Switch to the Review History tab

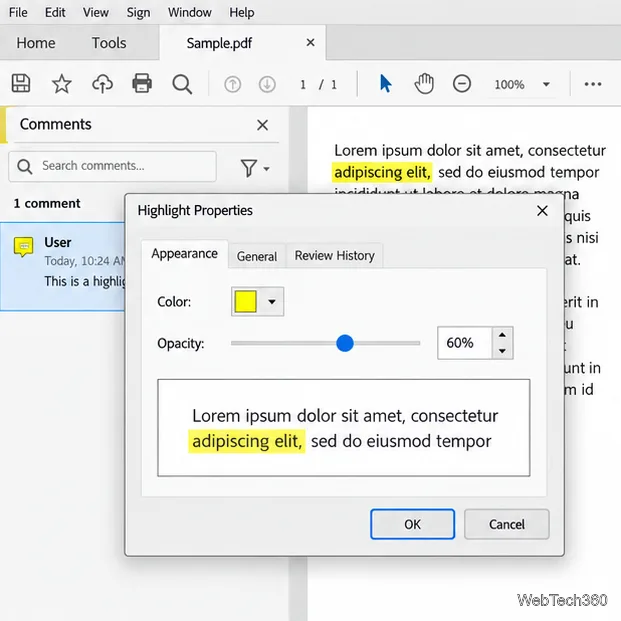click(335, 256)
